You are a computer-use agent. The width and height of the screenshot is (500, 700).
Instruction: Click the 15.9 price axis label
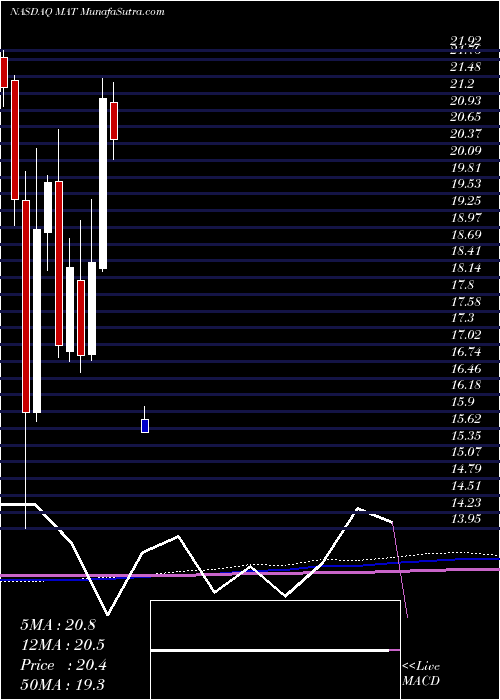coord(462,402)
